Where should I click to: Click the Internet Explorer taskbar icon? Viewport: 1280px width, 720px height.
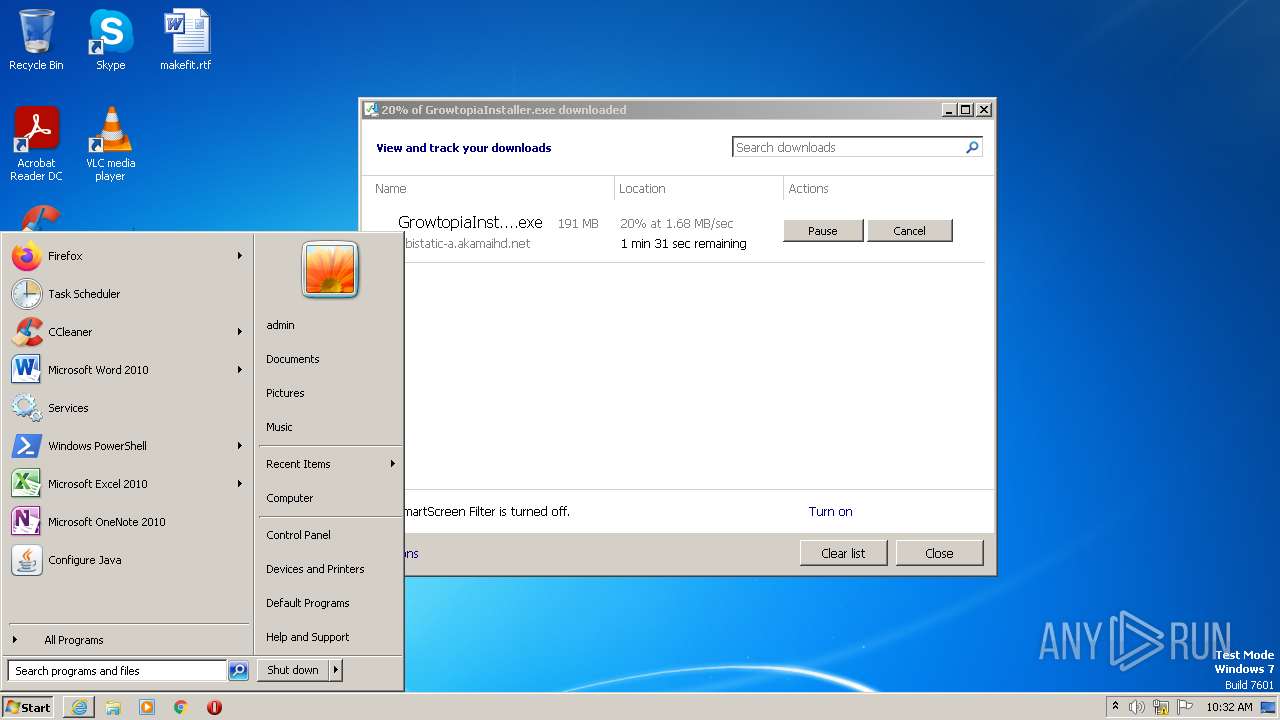79,707
